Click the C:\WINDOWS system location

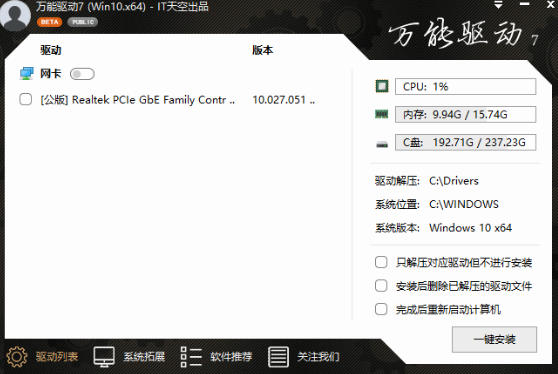(464, 204)
